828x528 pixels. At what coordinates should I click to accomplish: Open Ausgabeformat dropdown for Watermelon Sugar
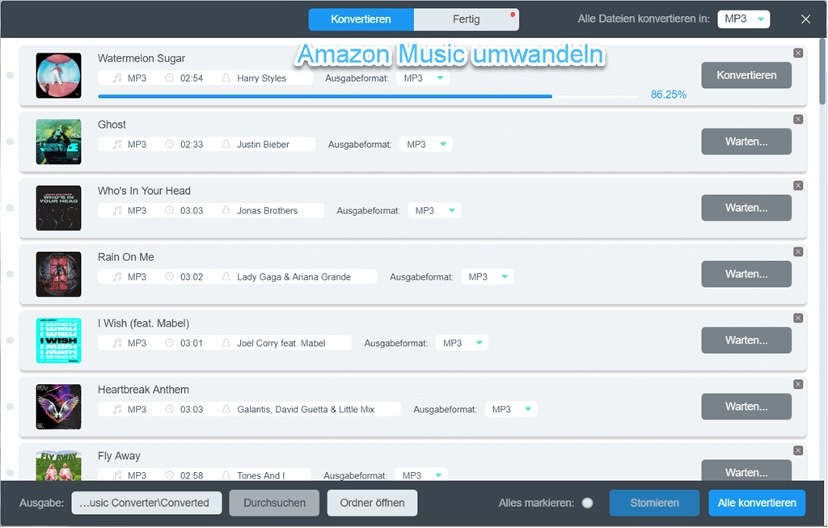click(423, 78)
